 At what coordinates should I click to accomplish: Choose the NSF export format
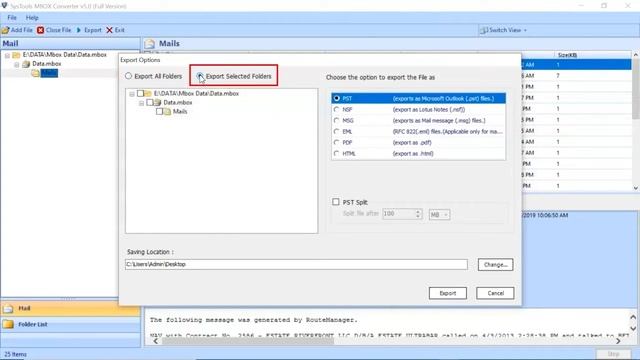(336, 109)
